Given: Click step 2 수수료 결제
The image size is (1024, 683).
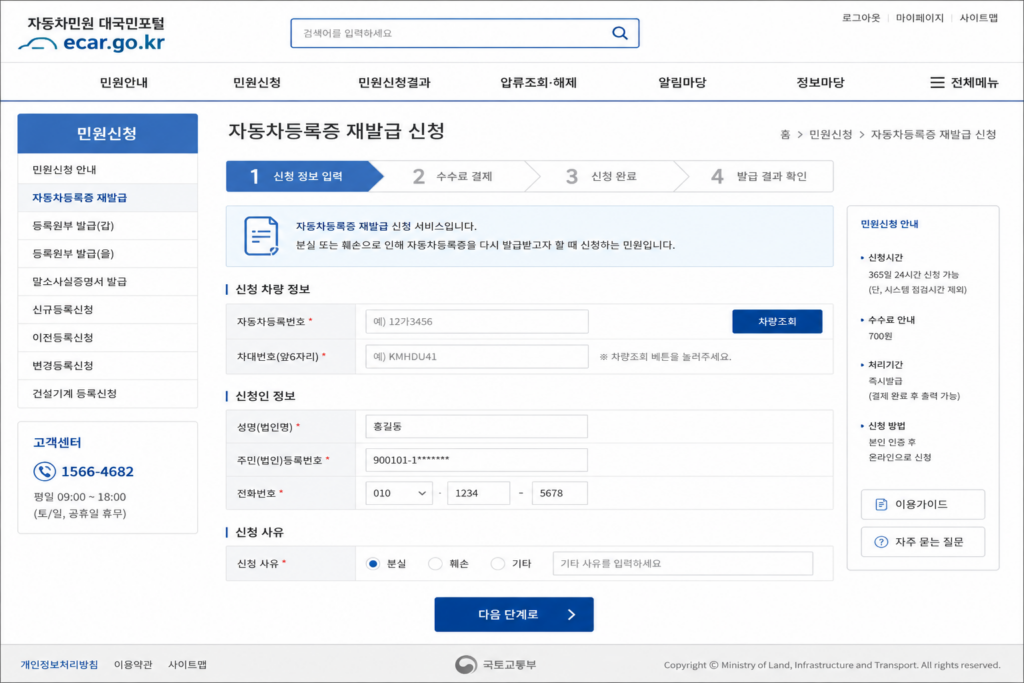Looking at the screenshot, I should click(x=453, y=176).
